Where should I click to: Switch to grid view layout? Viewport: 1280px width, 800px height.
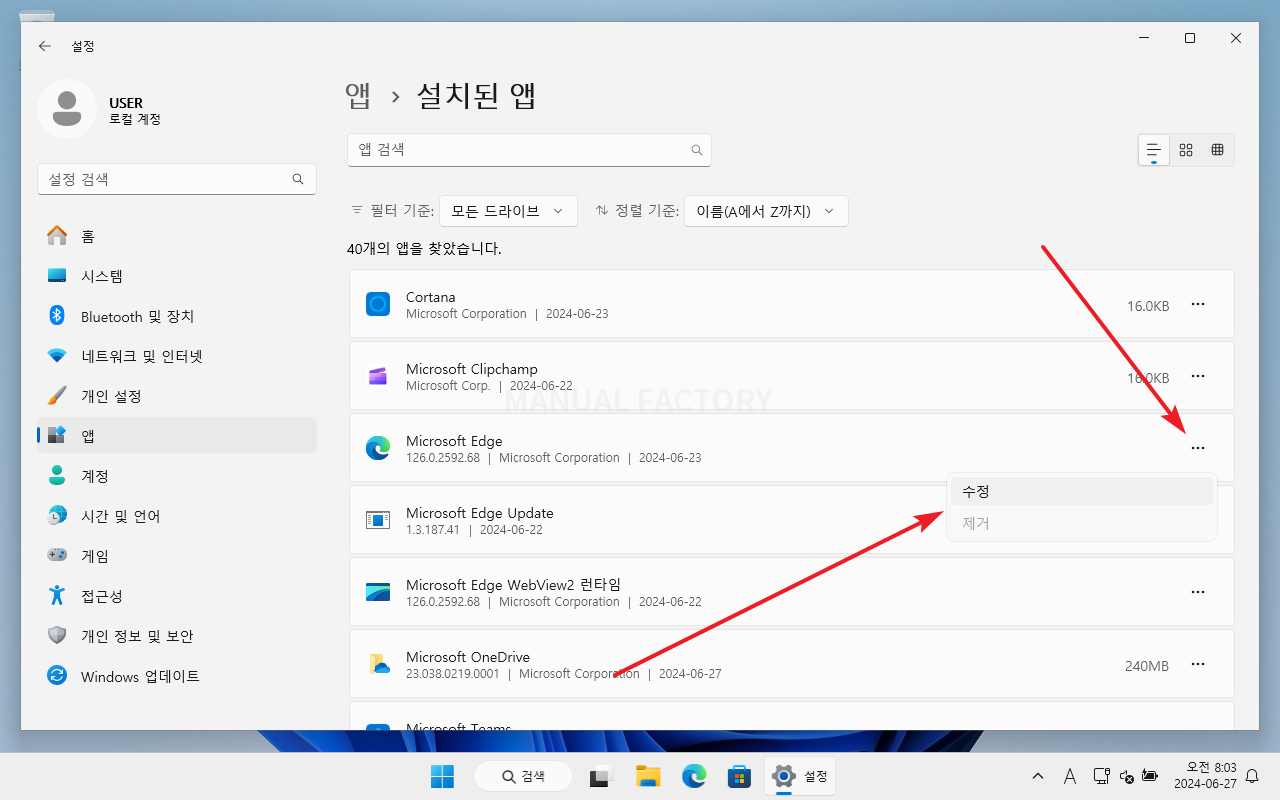coord(1186,150)
